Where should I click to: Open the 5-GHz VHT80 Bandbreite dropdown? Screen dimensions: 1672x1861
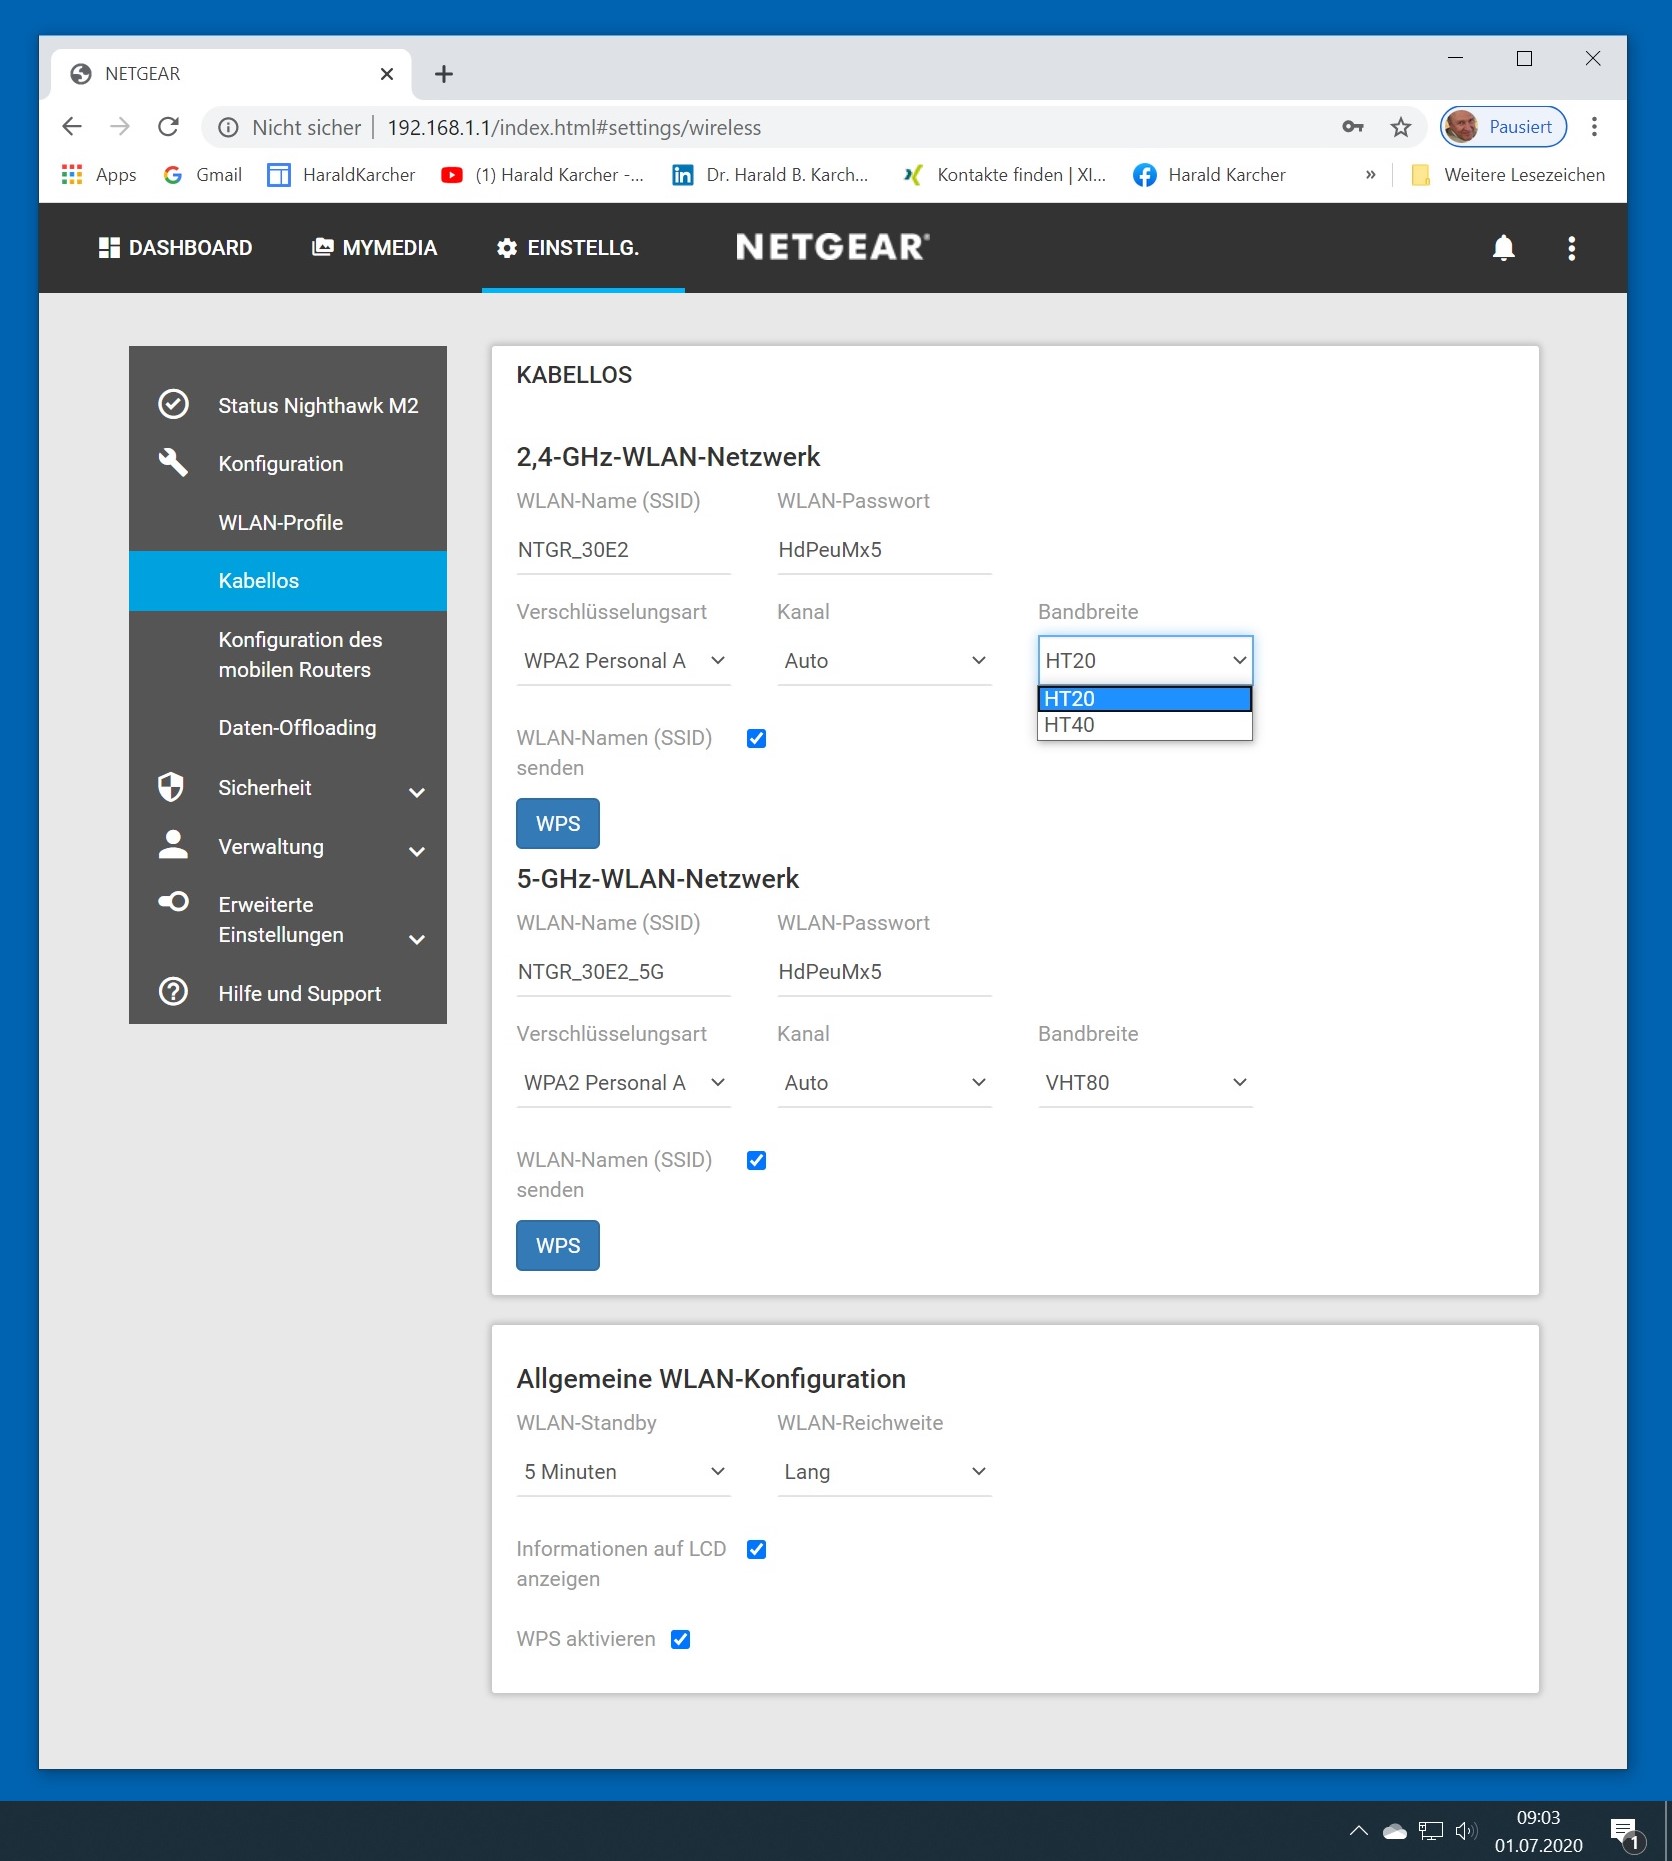1144,1082
